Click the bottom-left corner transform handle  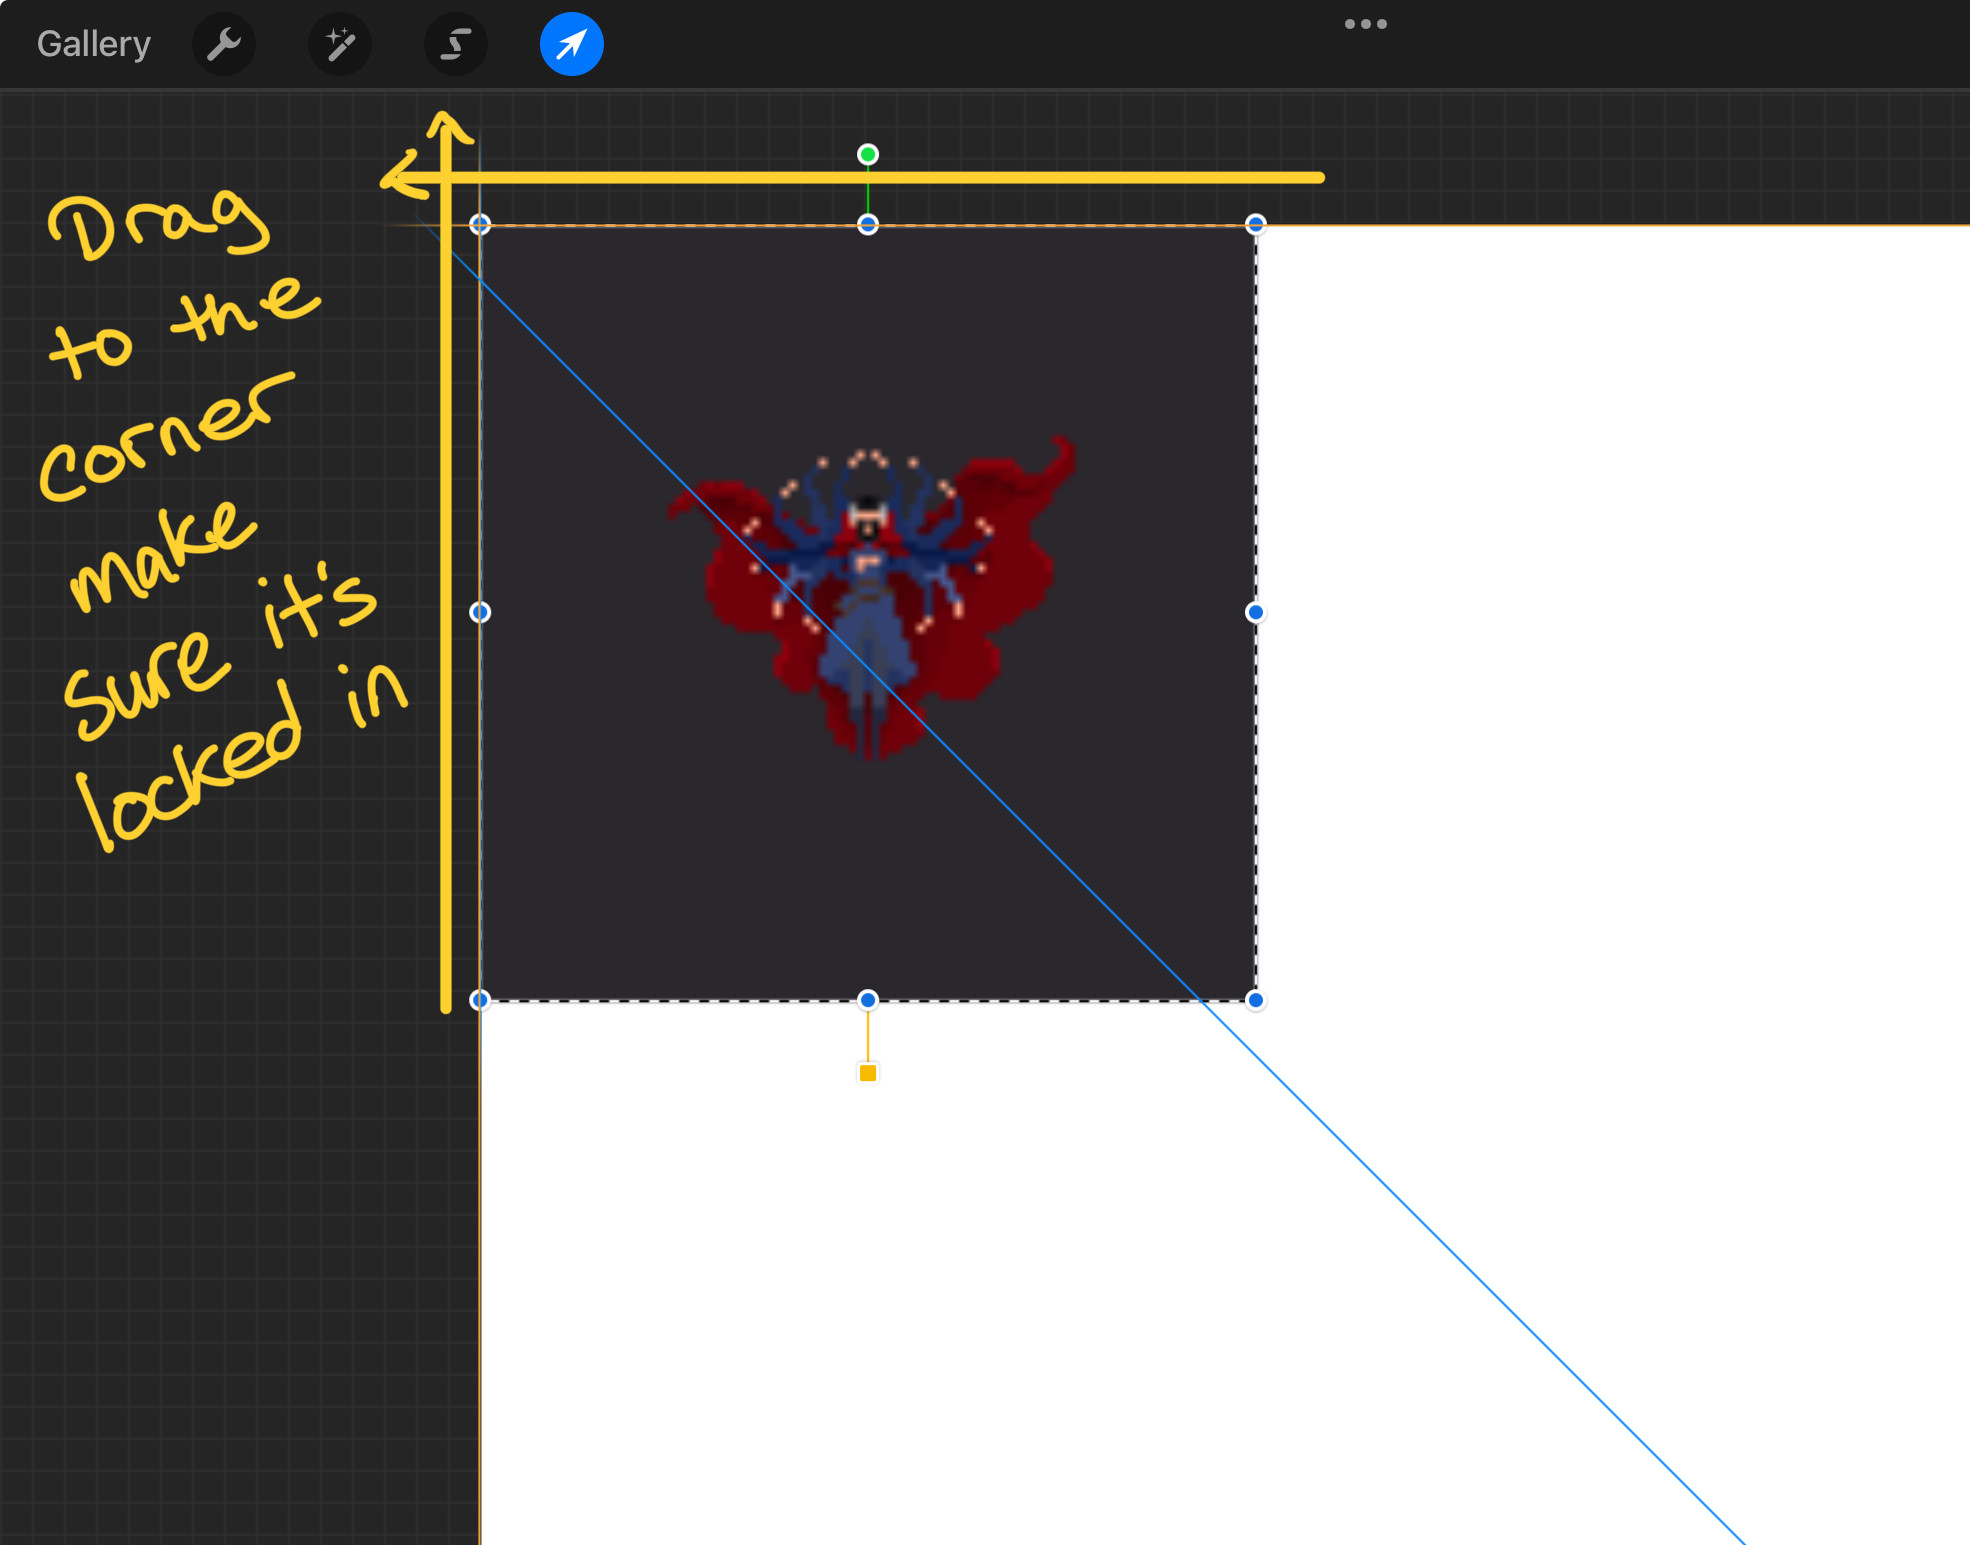480,1000
